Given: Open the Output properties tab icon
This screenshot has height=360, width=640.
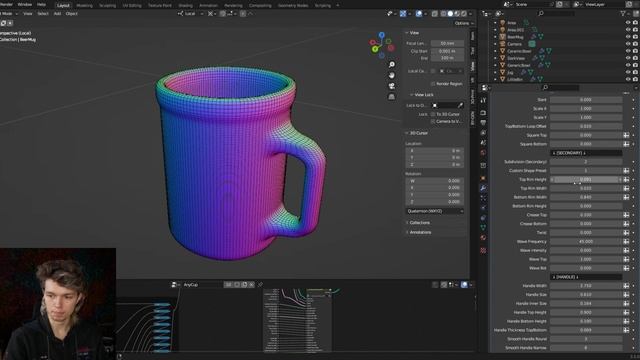Looking at the screenshot, I should pos(483,122).
